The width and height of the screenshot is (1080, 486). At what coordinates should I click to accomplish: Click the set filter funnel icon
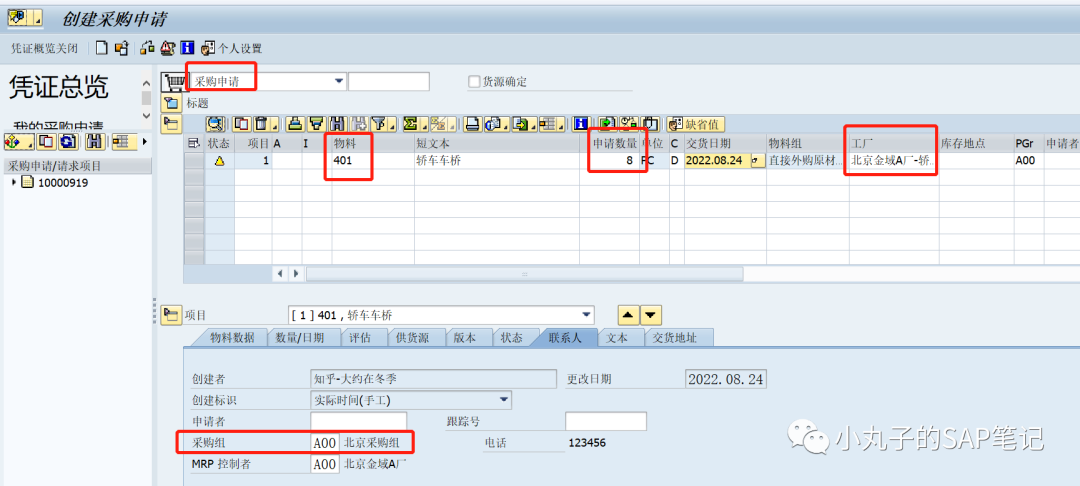[379, 124]
